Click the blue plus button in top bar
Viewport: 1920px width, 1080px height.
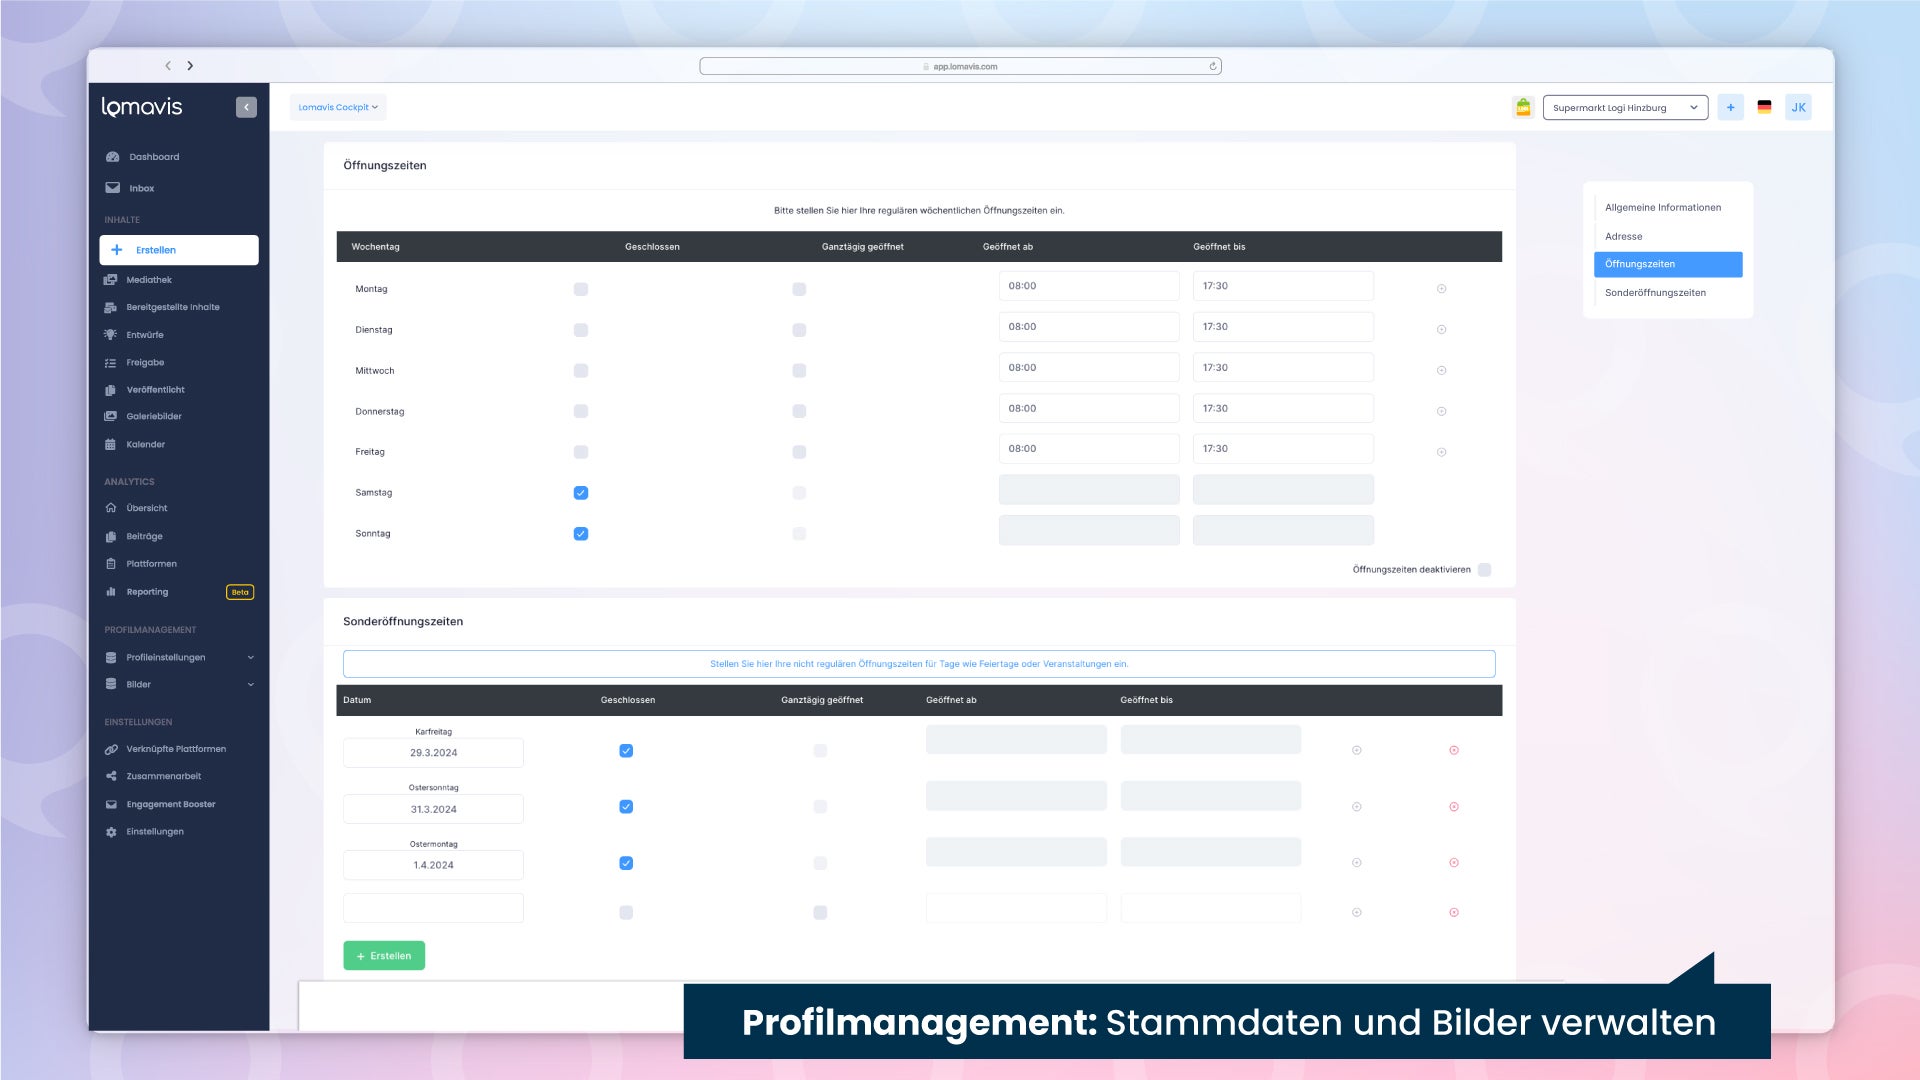click(x=1730, y=108)
